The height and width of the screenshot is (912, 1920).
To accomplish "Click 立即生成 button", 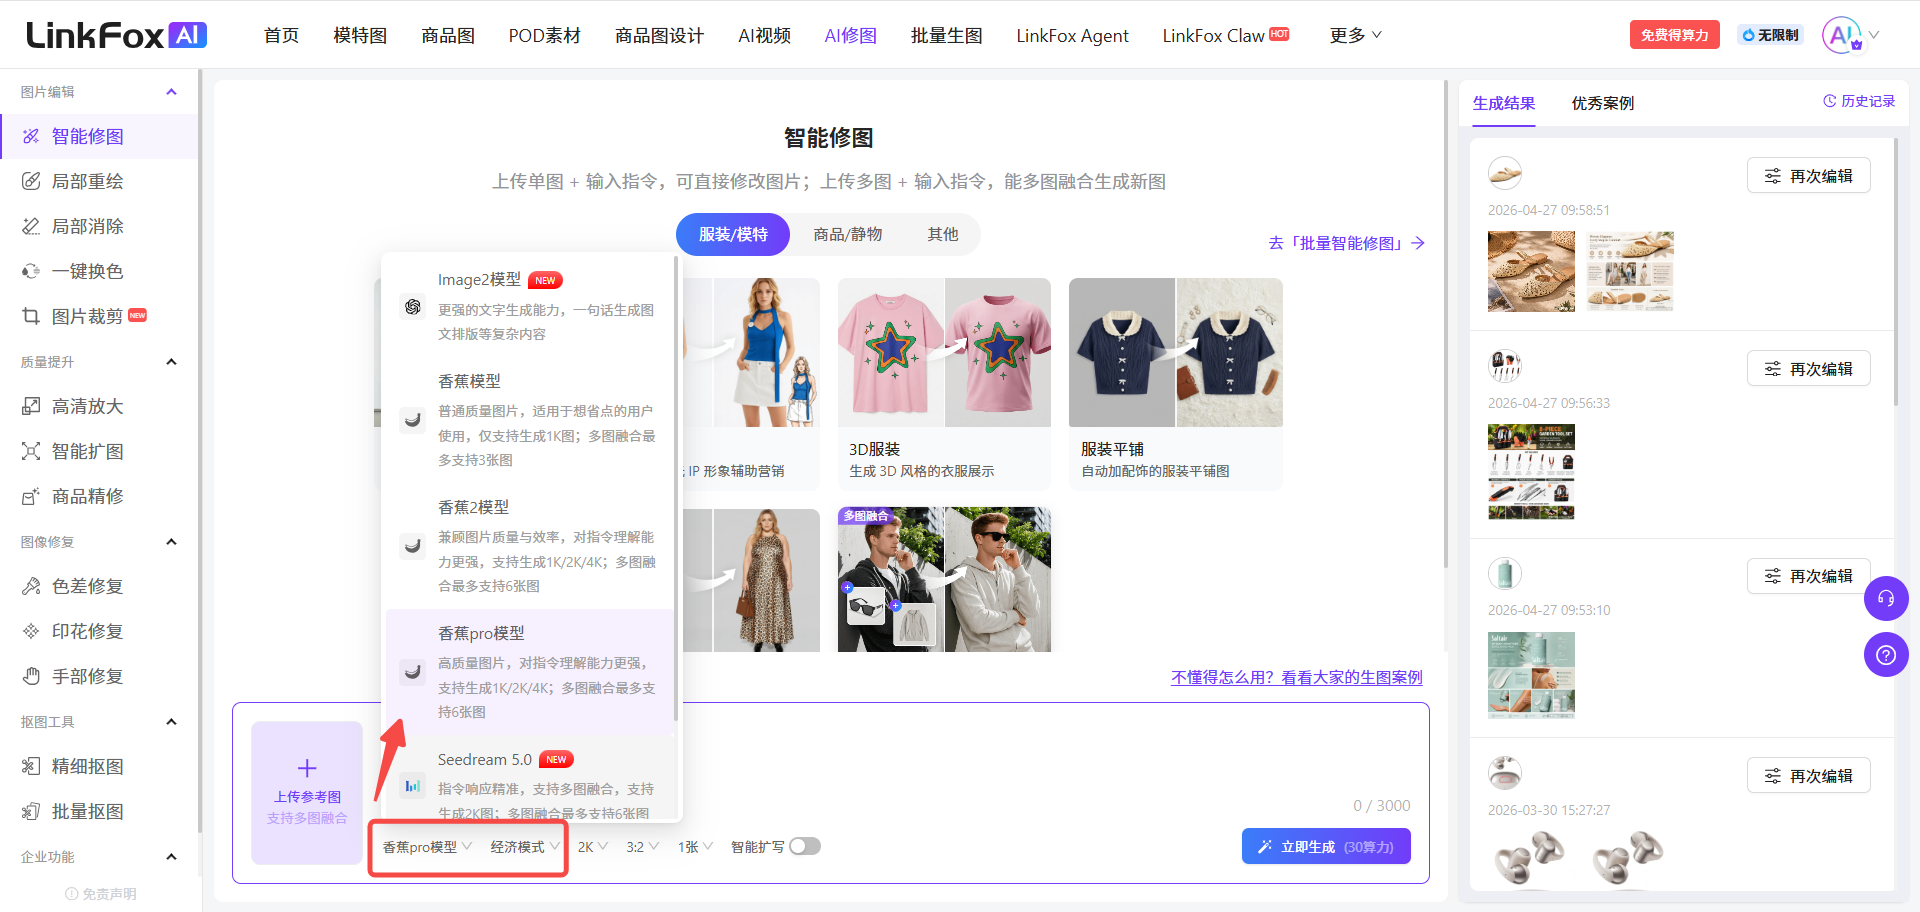I will [x=1326, y=846].
